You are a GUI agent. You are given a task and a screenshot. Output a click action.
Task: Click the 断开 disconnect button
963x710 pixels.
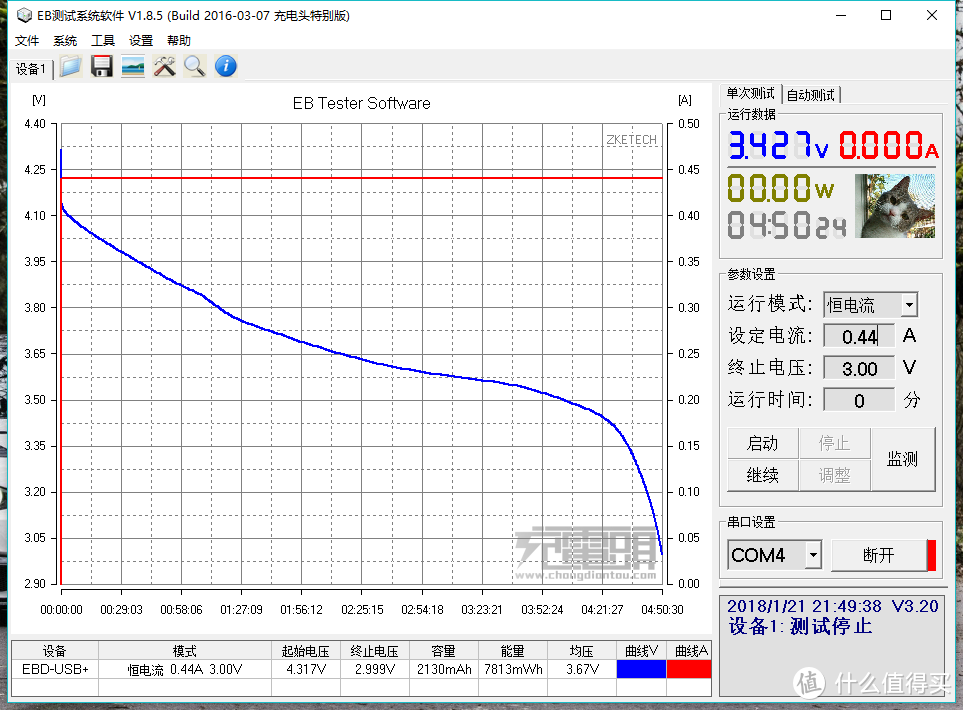[x=878, y=555]
